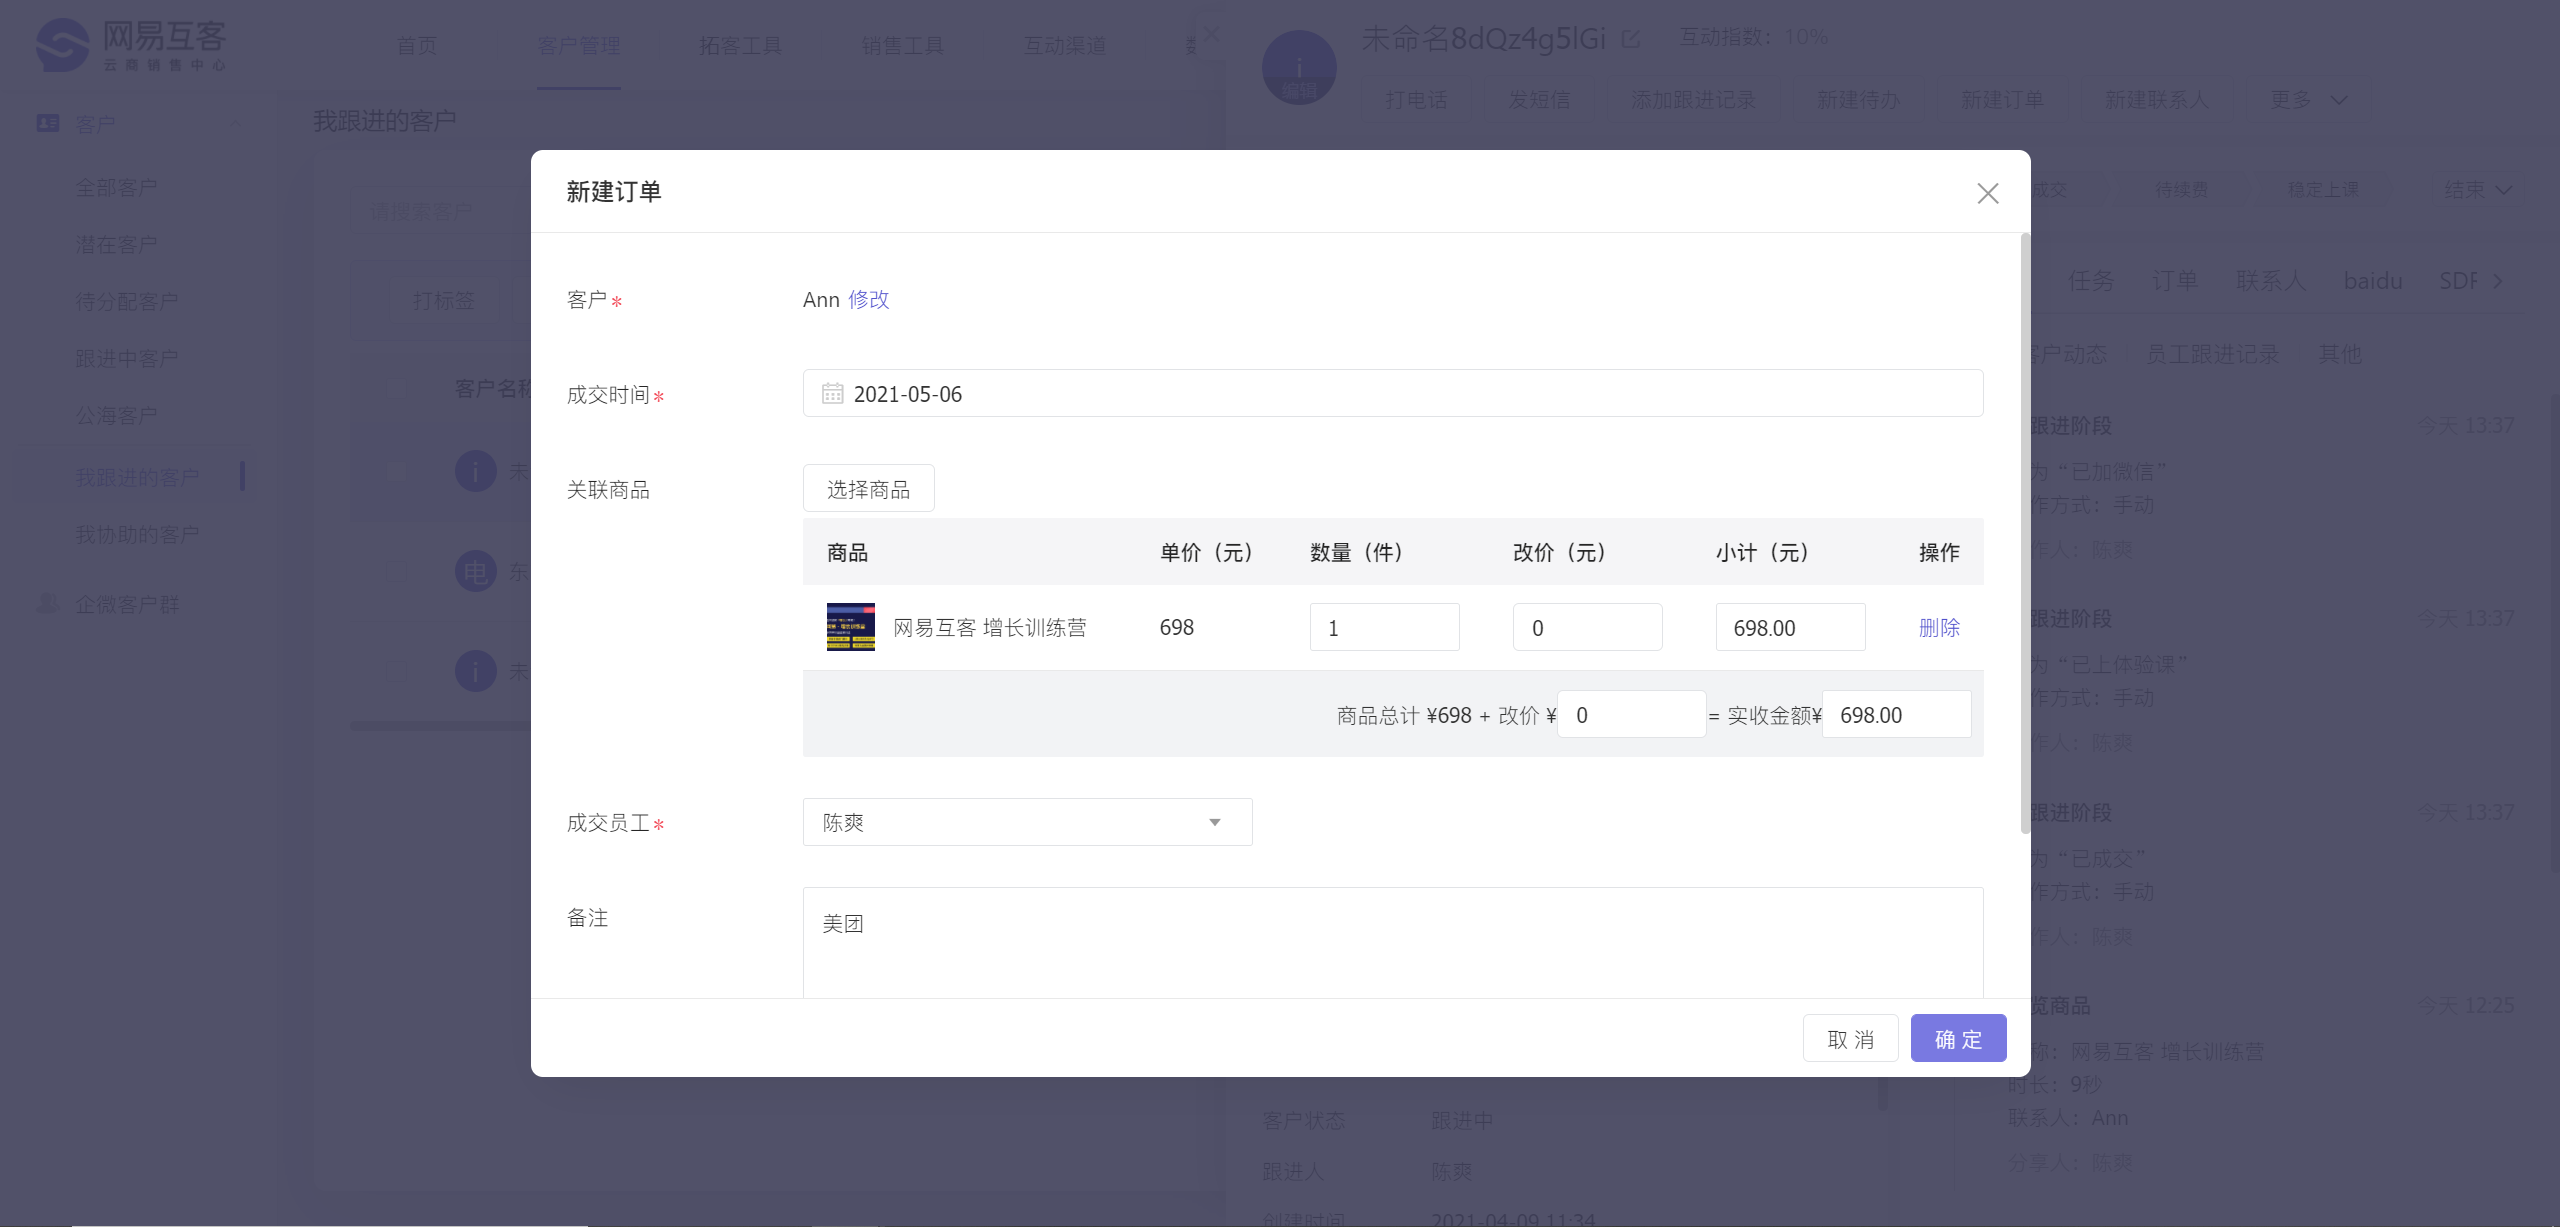Select 跟进中客户 in sidebar
Screen dimensions: 2560x1227
click(x=127, y=358)
